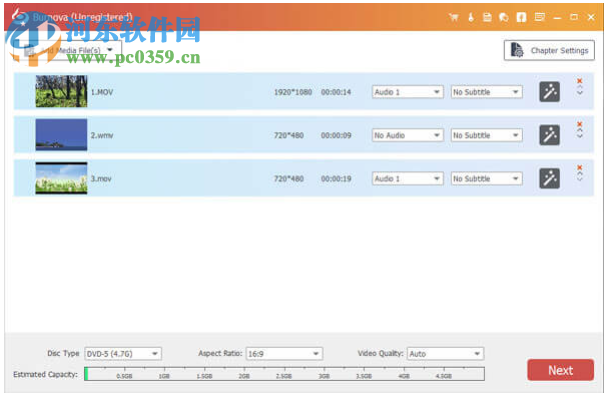612x399 pixels.
Task: Click the Facebook share icon
Action: pos(521,17)
